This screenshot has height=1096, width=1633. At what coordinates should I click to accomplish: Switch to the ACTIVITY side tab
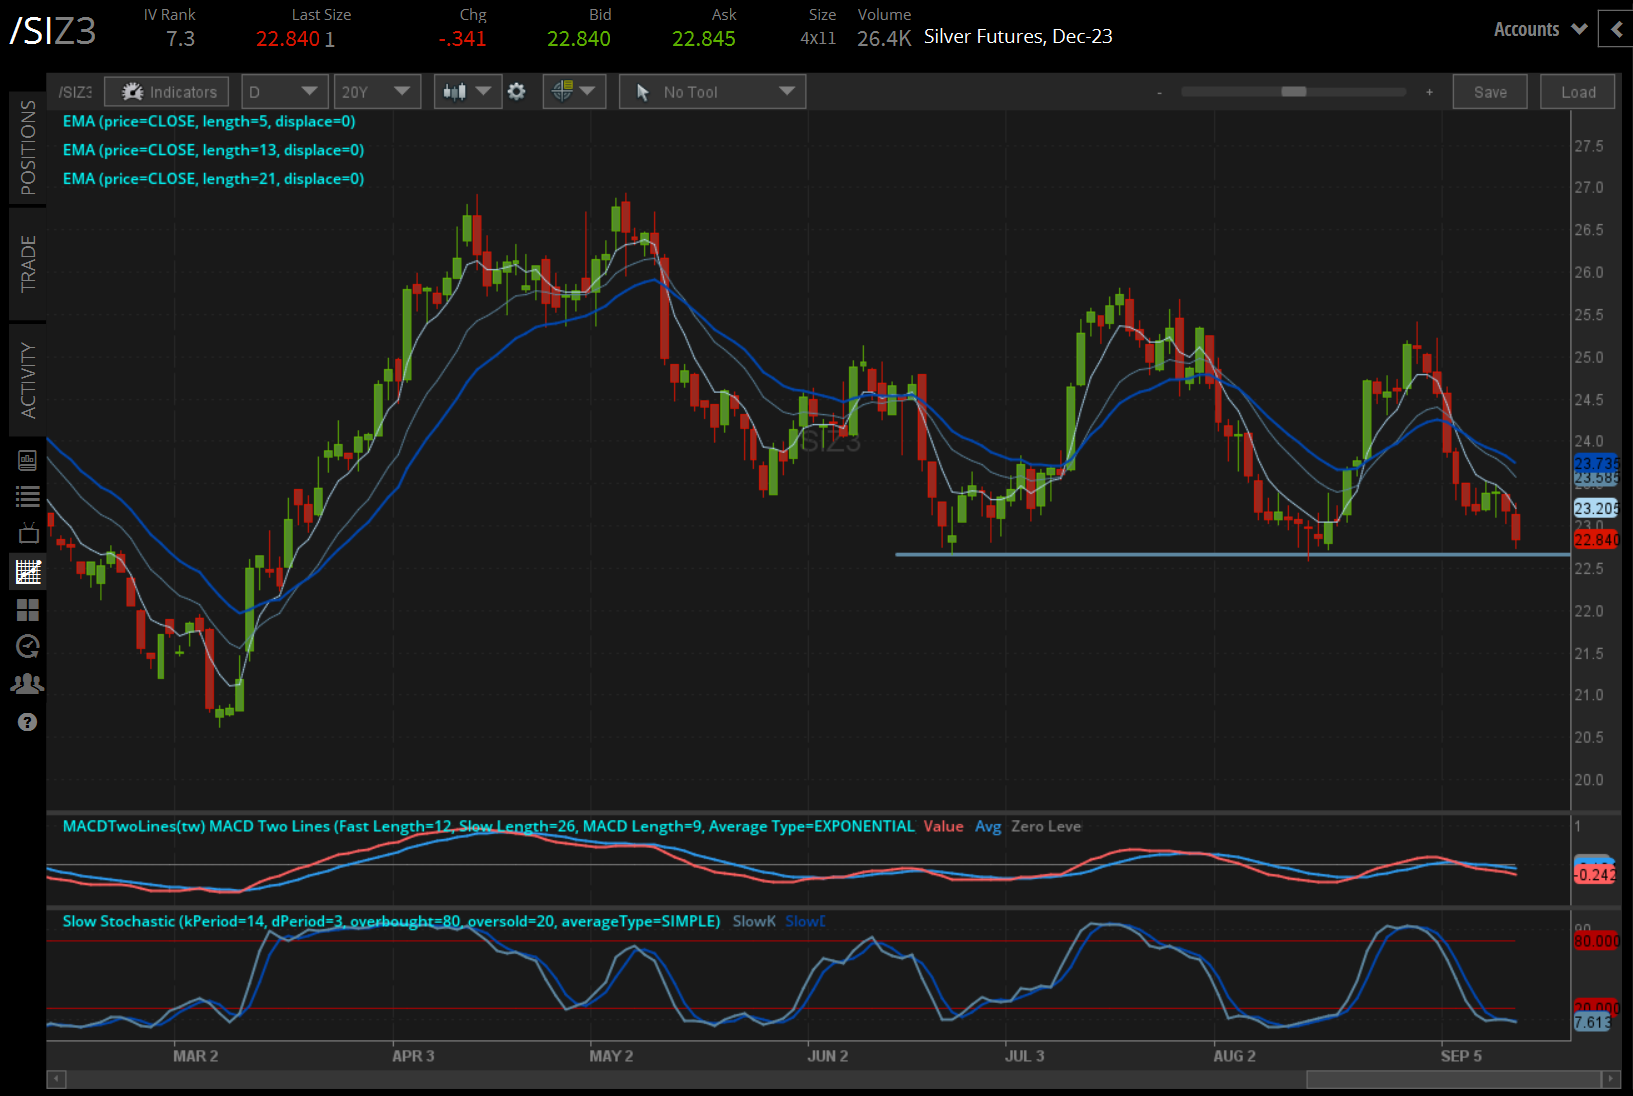pos(28,380)
